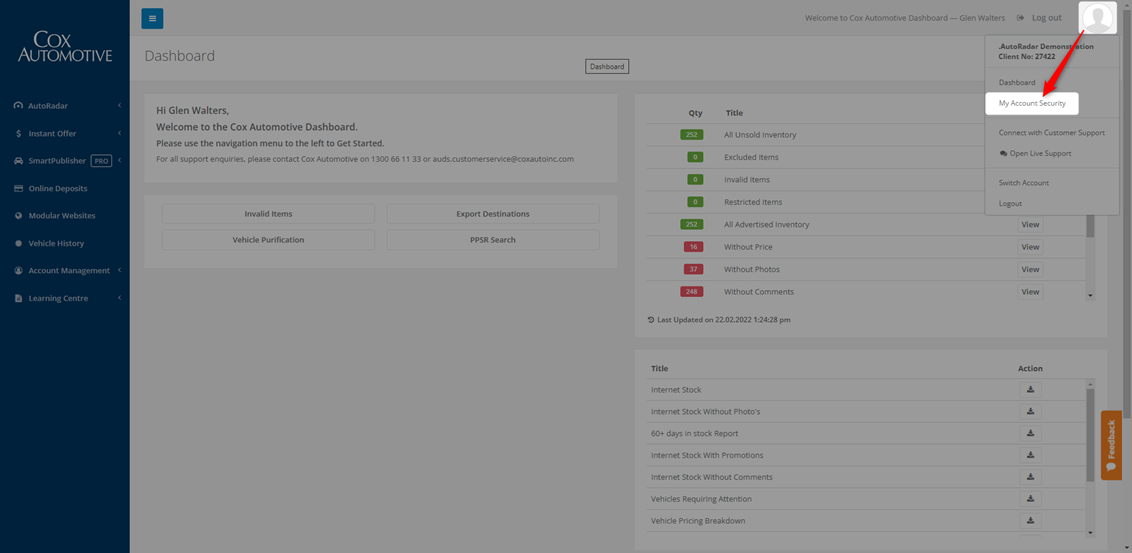Image resolution: width=1132 pixels, height=553 pixels.
Task: Select Dashboard in the profile dropdown
Action: (x=1016, y=82)
